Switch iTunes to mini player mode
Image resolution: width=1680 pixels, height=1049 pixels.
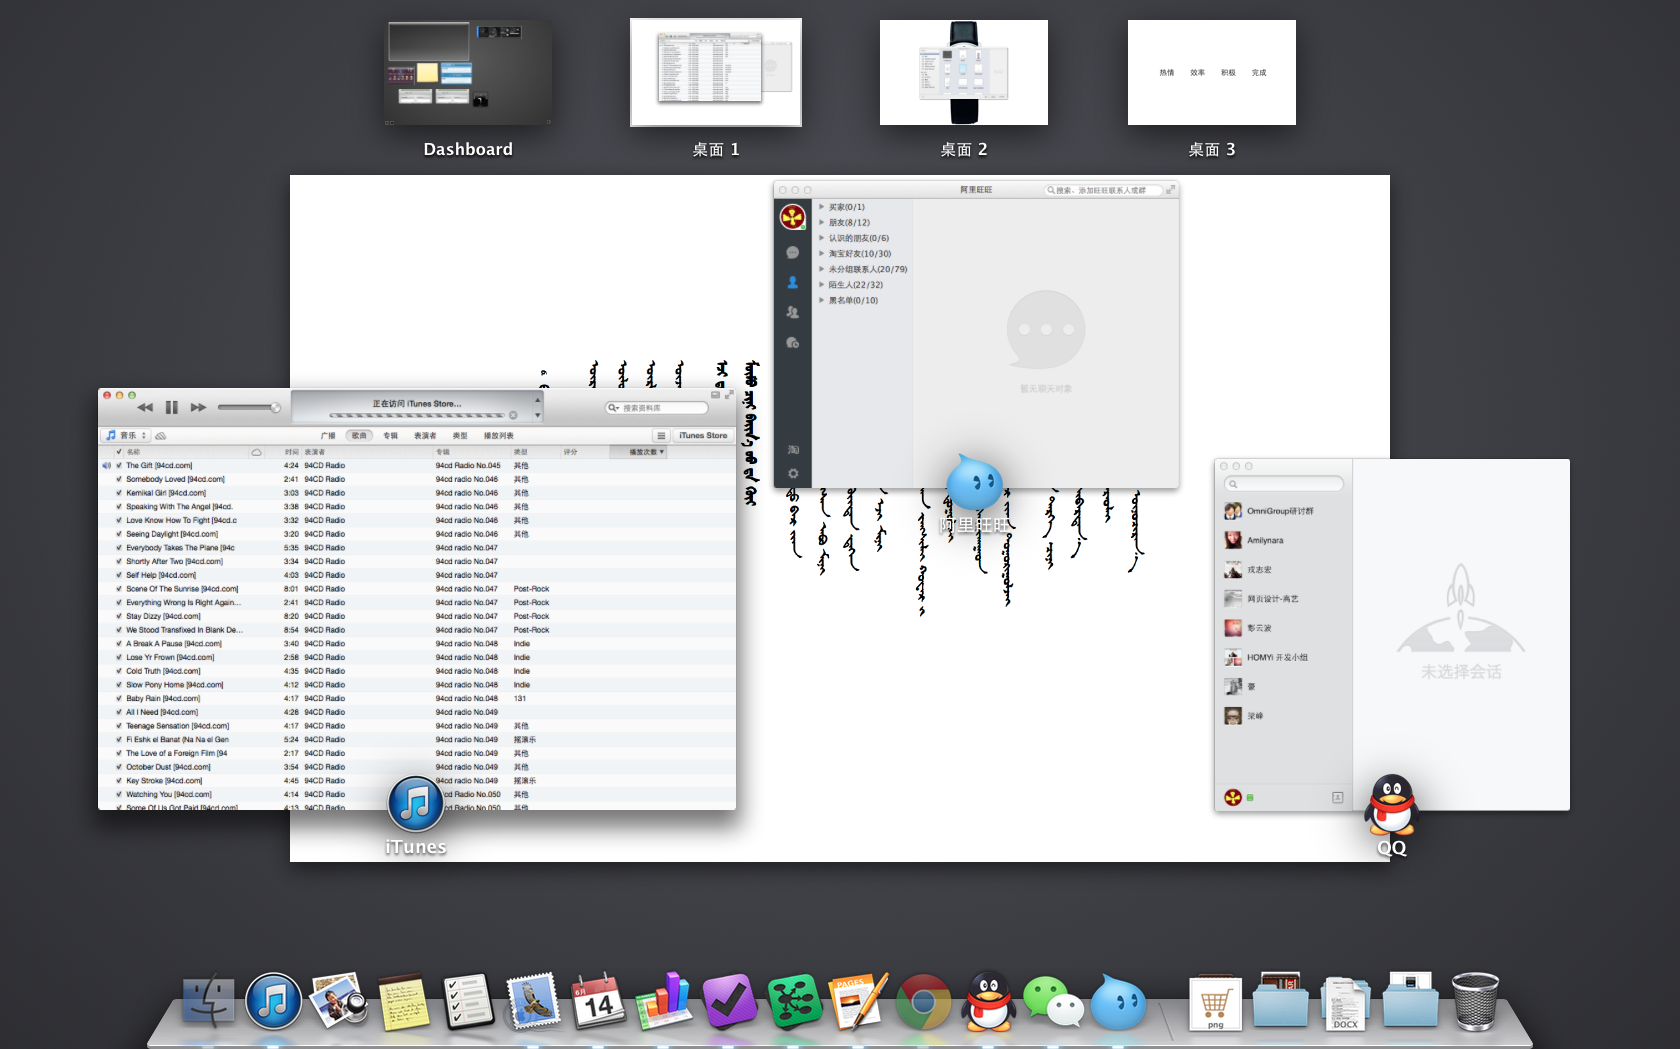(x=715, y=396)
